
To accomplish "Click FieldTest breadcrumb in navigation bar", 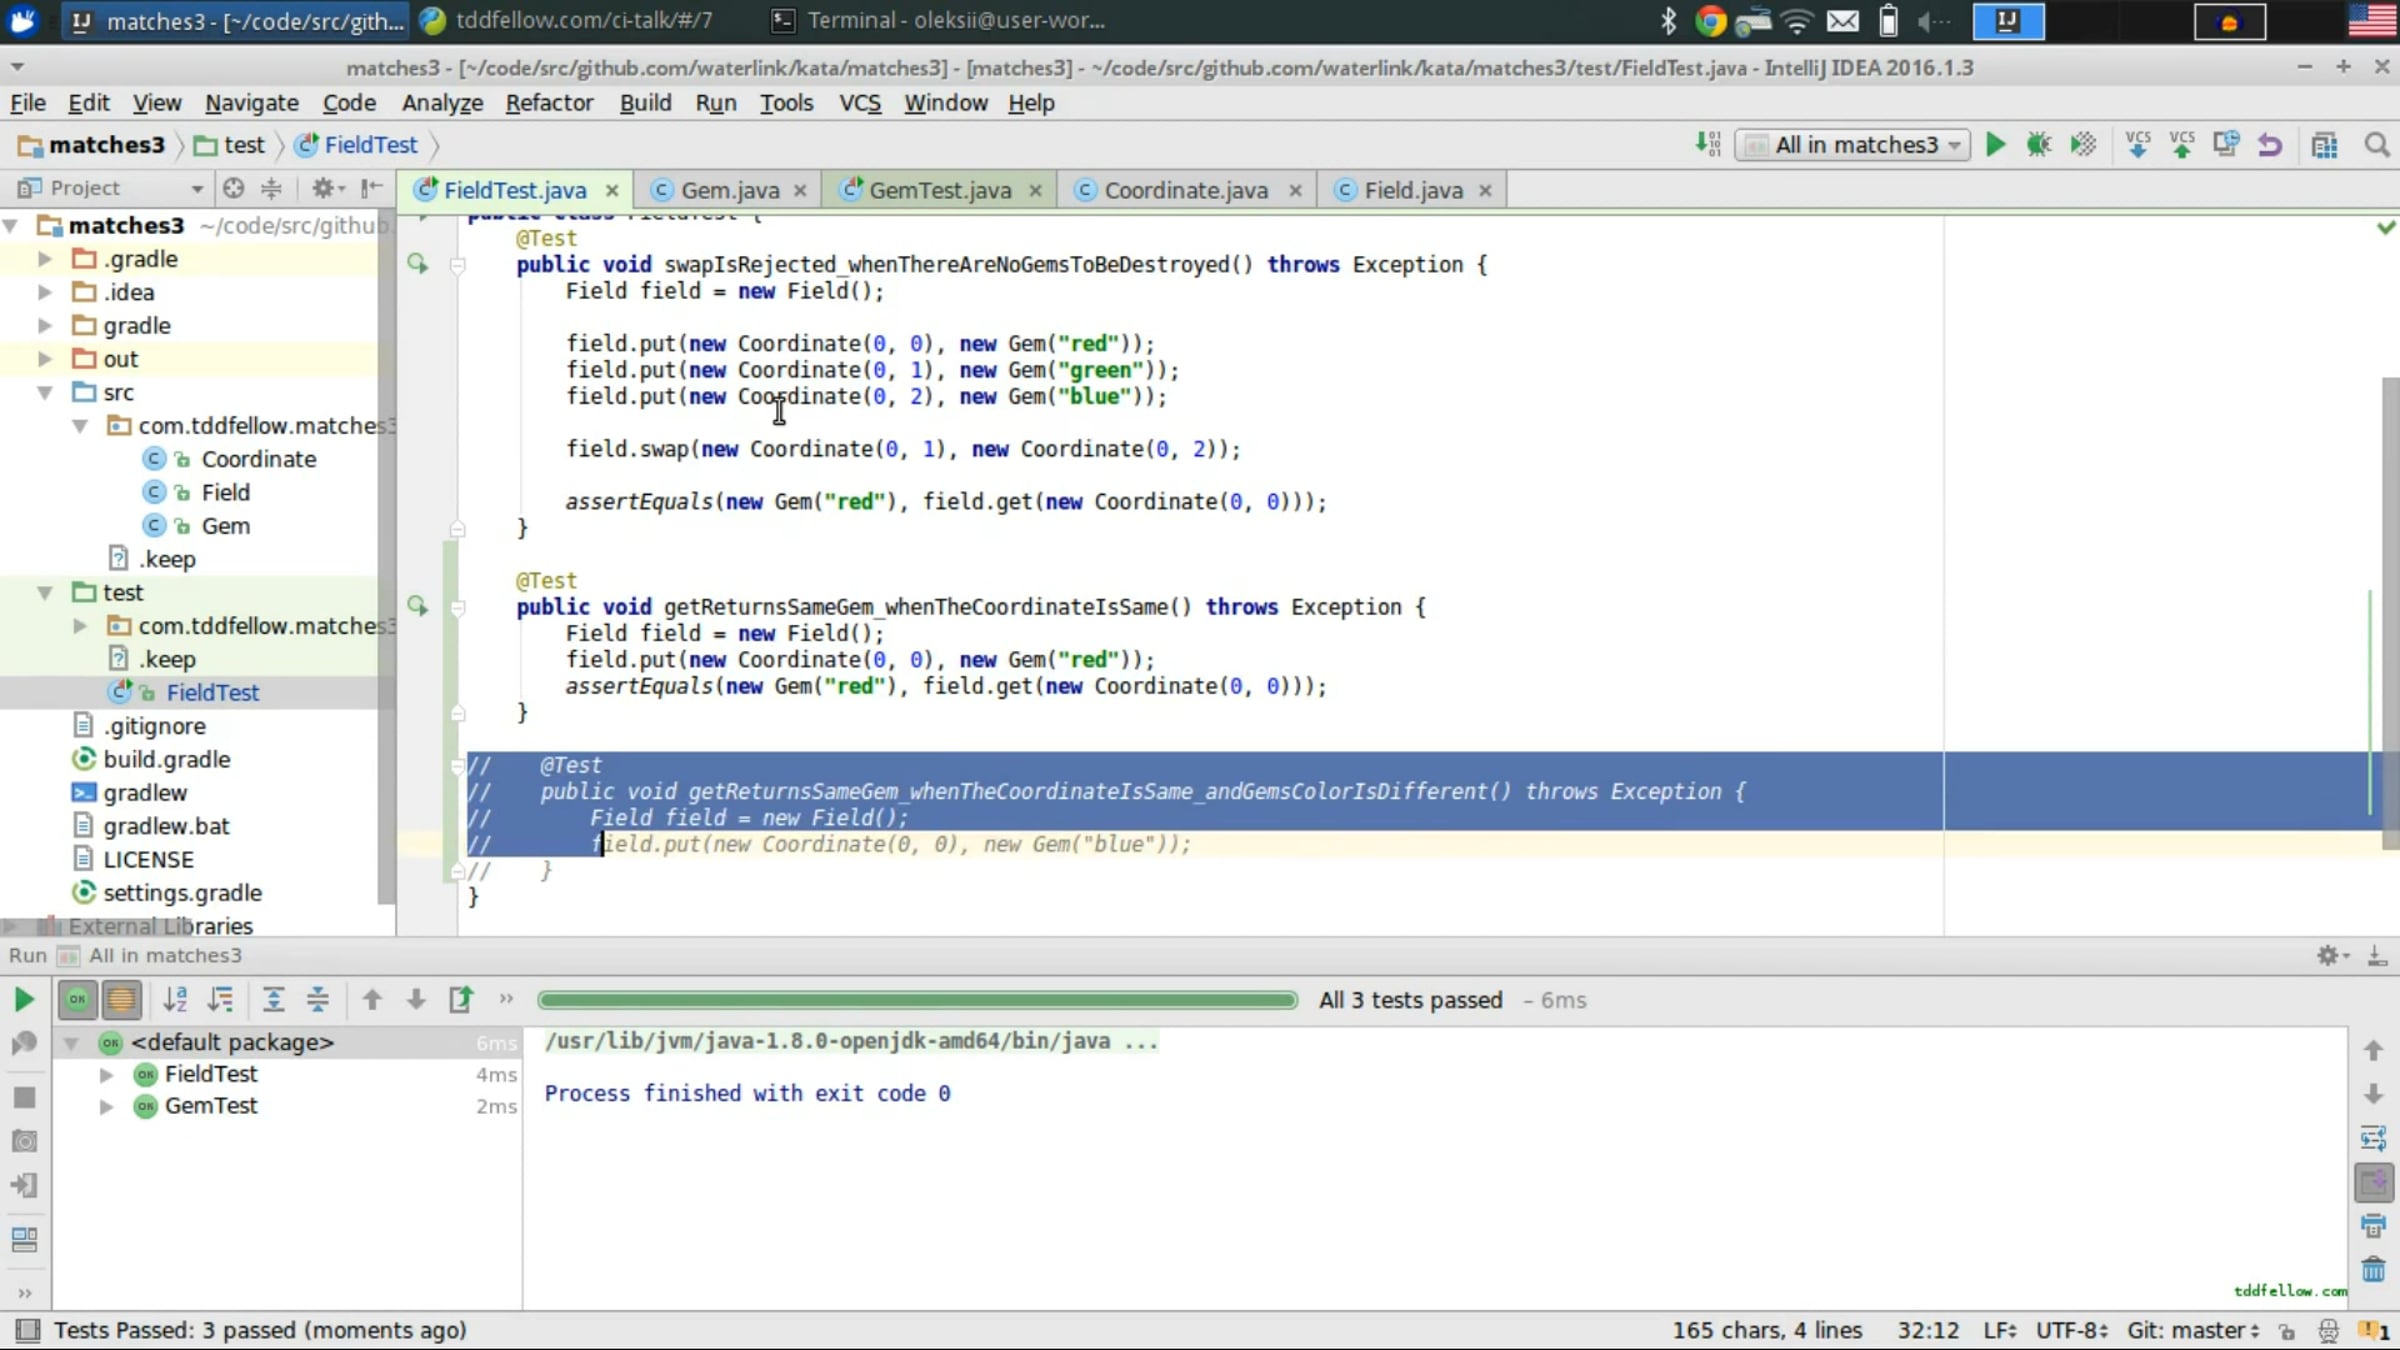I will coord(357,145).
